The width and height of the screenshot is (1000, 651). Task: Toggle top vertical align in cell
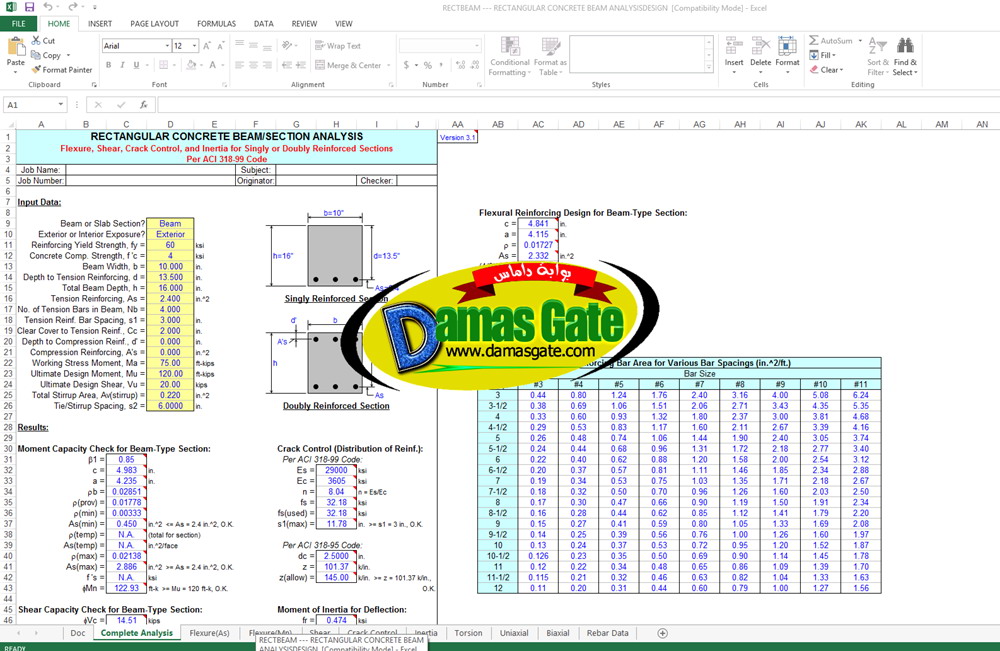pyautogui.click(x=240, y=46)
